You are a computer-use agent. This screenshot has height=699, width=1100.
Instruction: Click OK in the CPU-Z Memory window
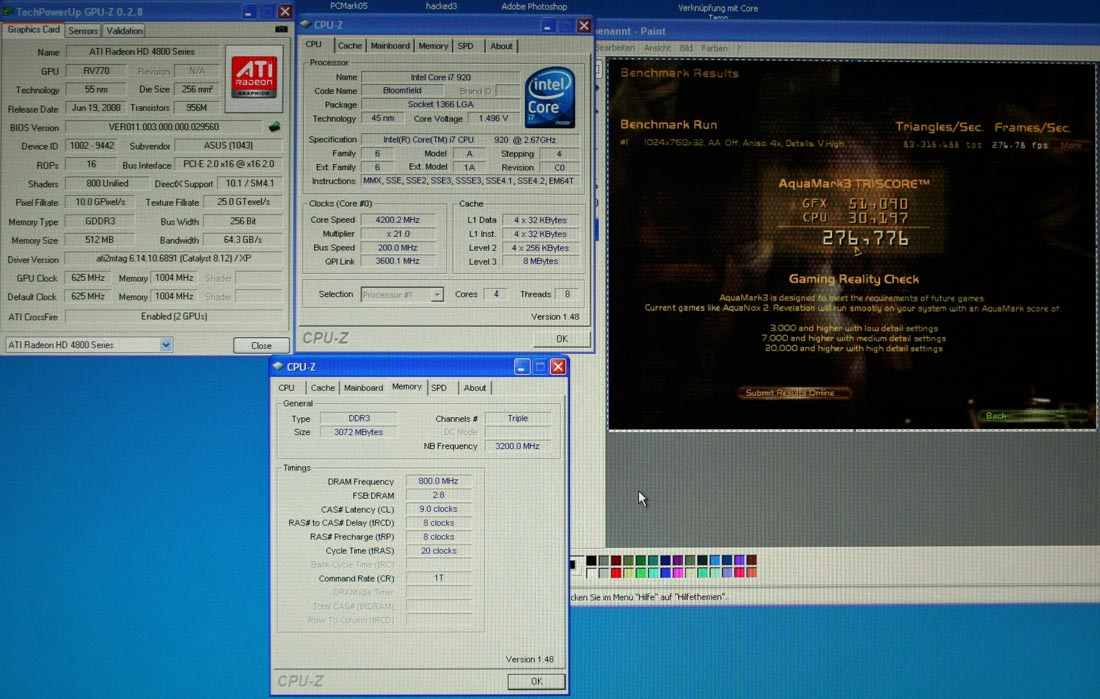click(x=536, y=681)
